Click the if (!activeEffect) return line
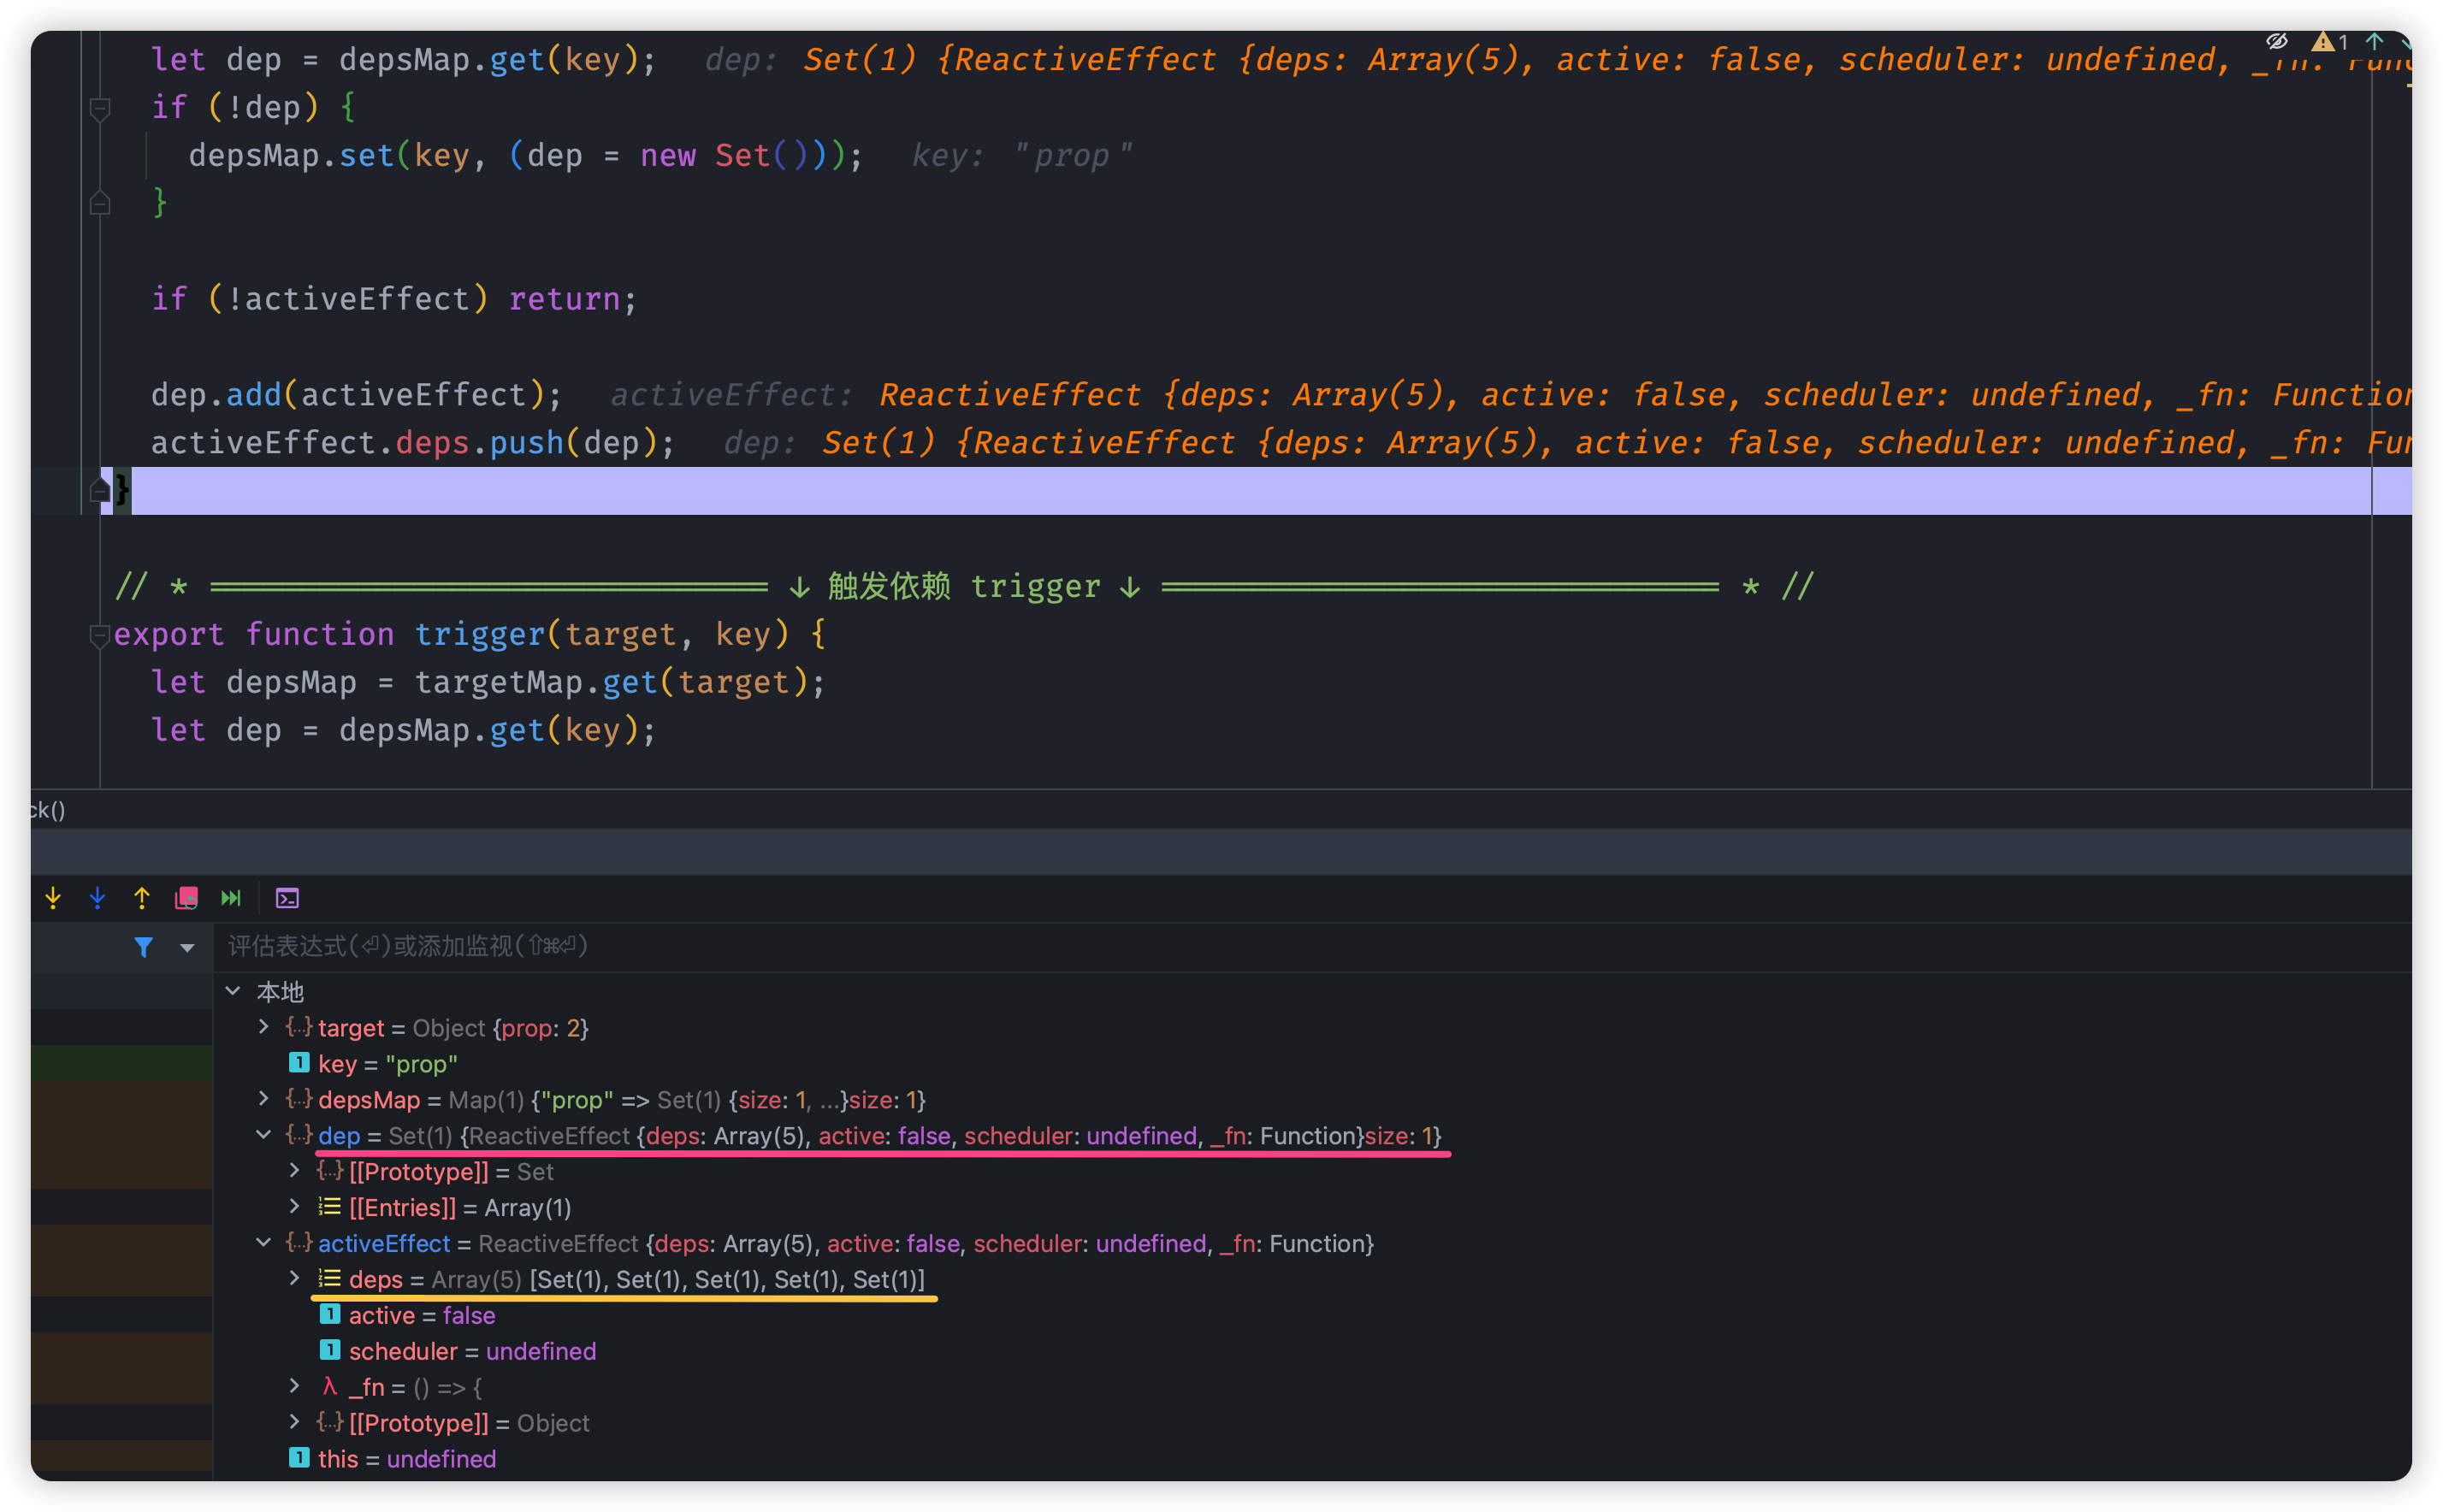 point(394,299)
